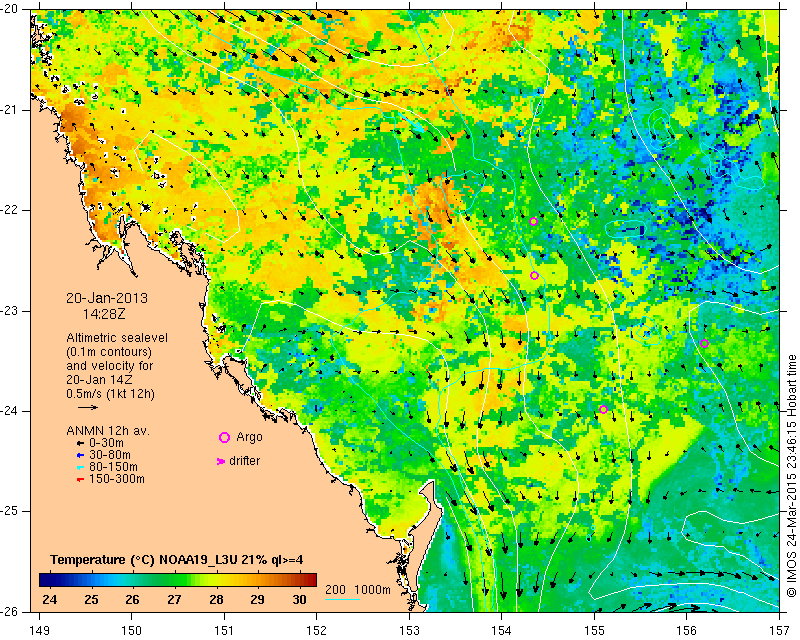The image size is (800, 640).
Task: Click the 'Altimetric sealevel' text
Action: (x=117, y=338)
